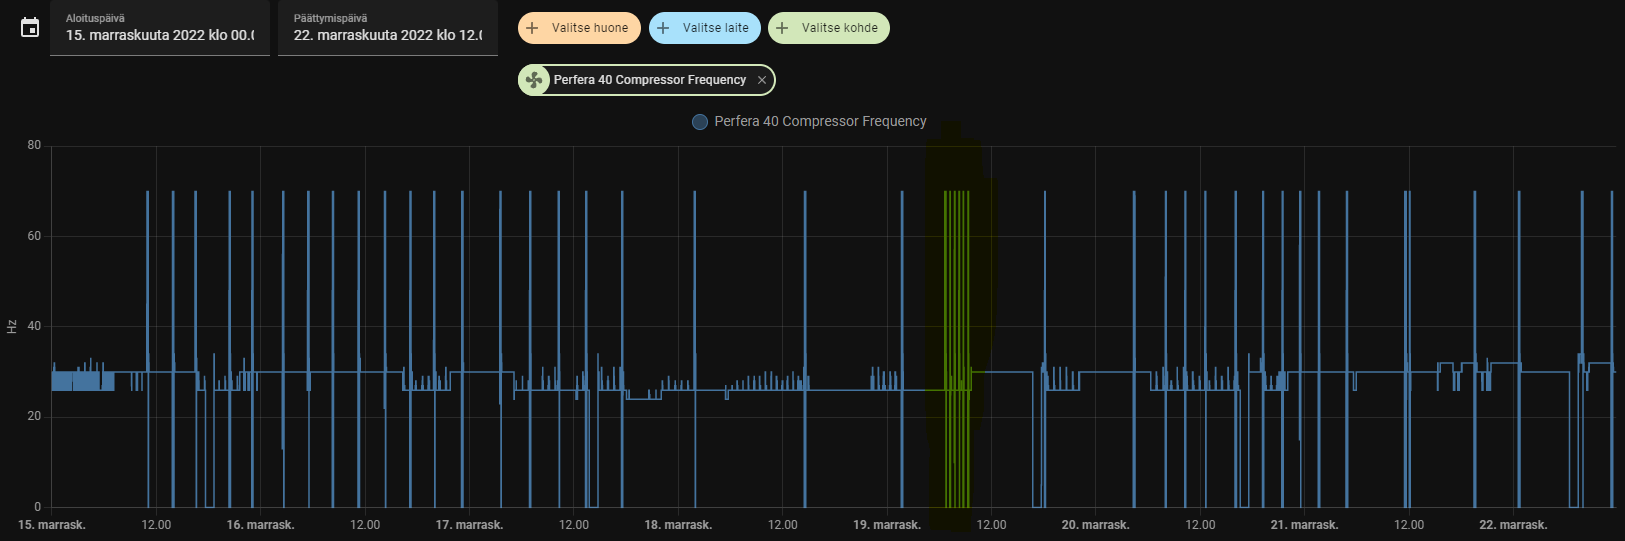
Task: Select the Perfera 40 Compressor Frequency chip label
Action: click(x=650, y=80)
